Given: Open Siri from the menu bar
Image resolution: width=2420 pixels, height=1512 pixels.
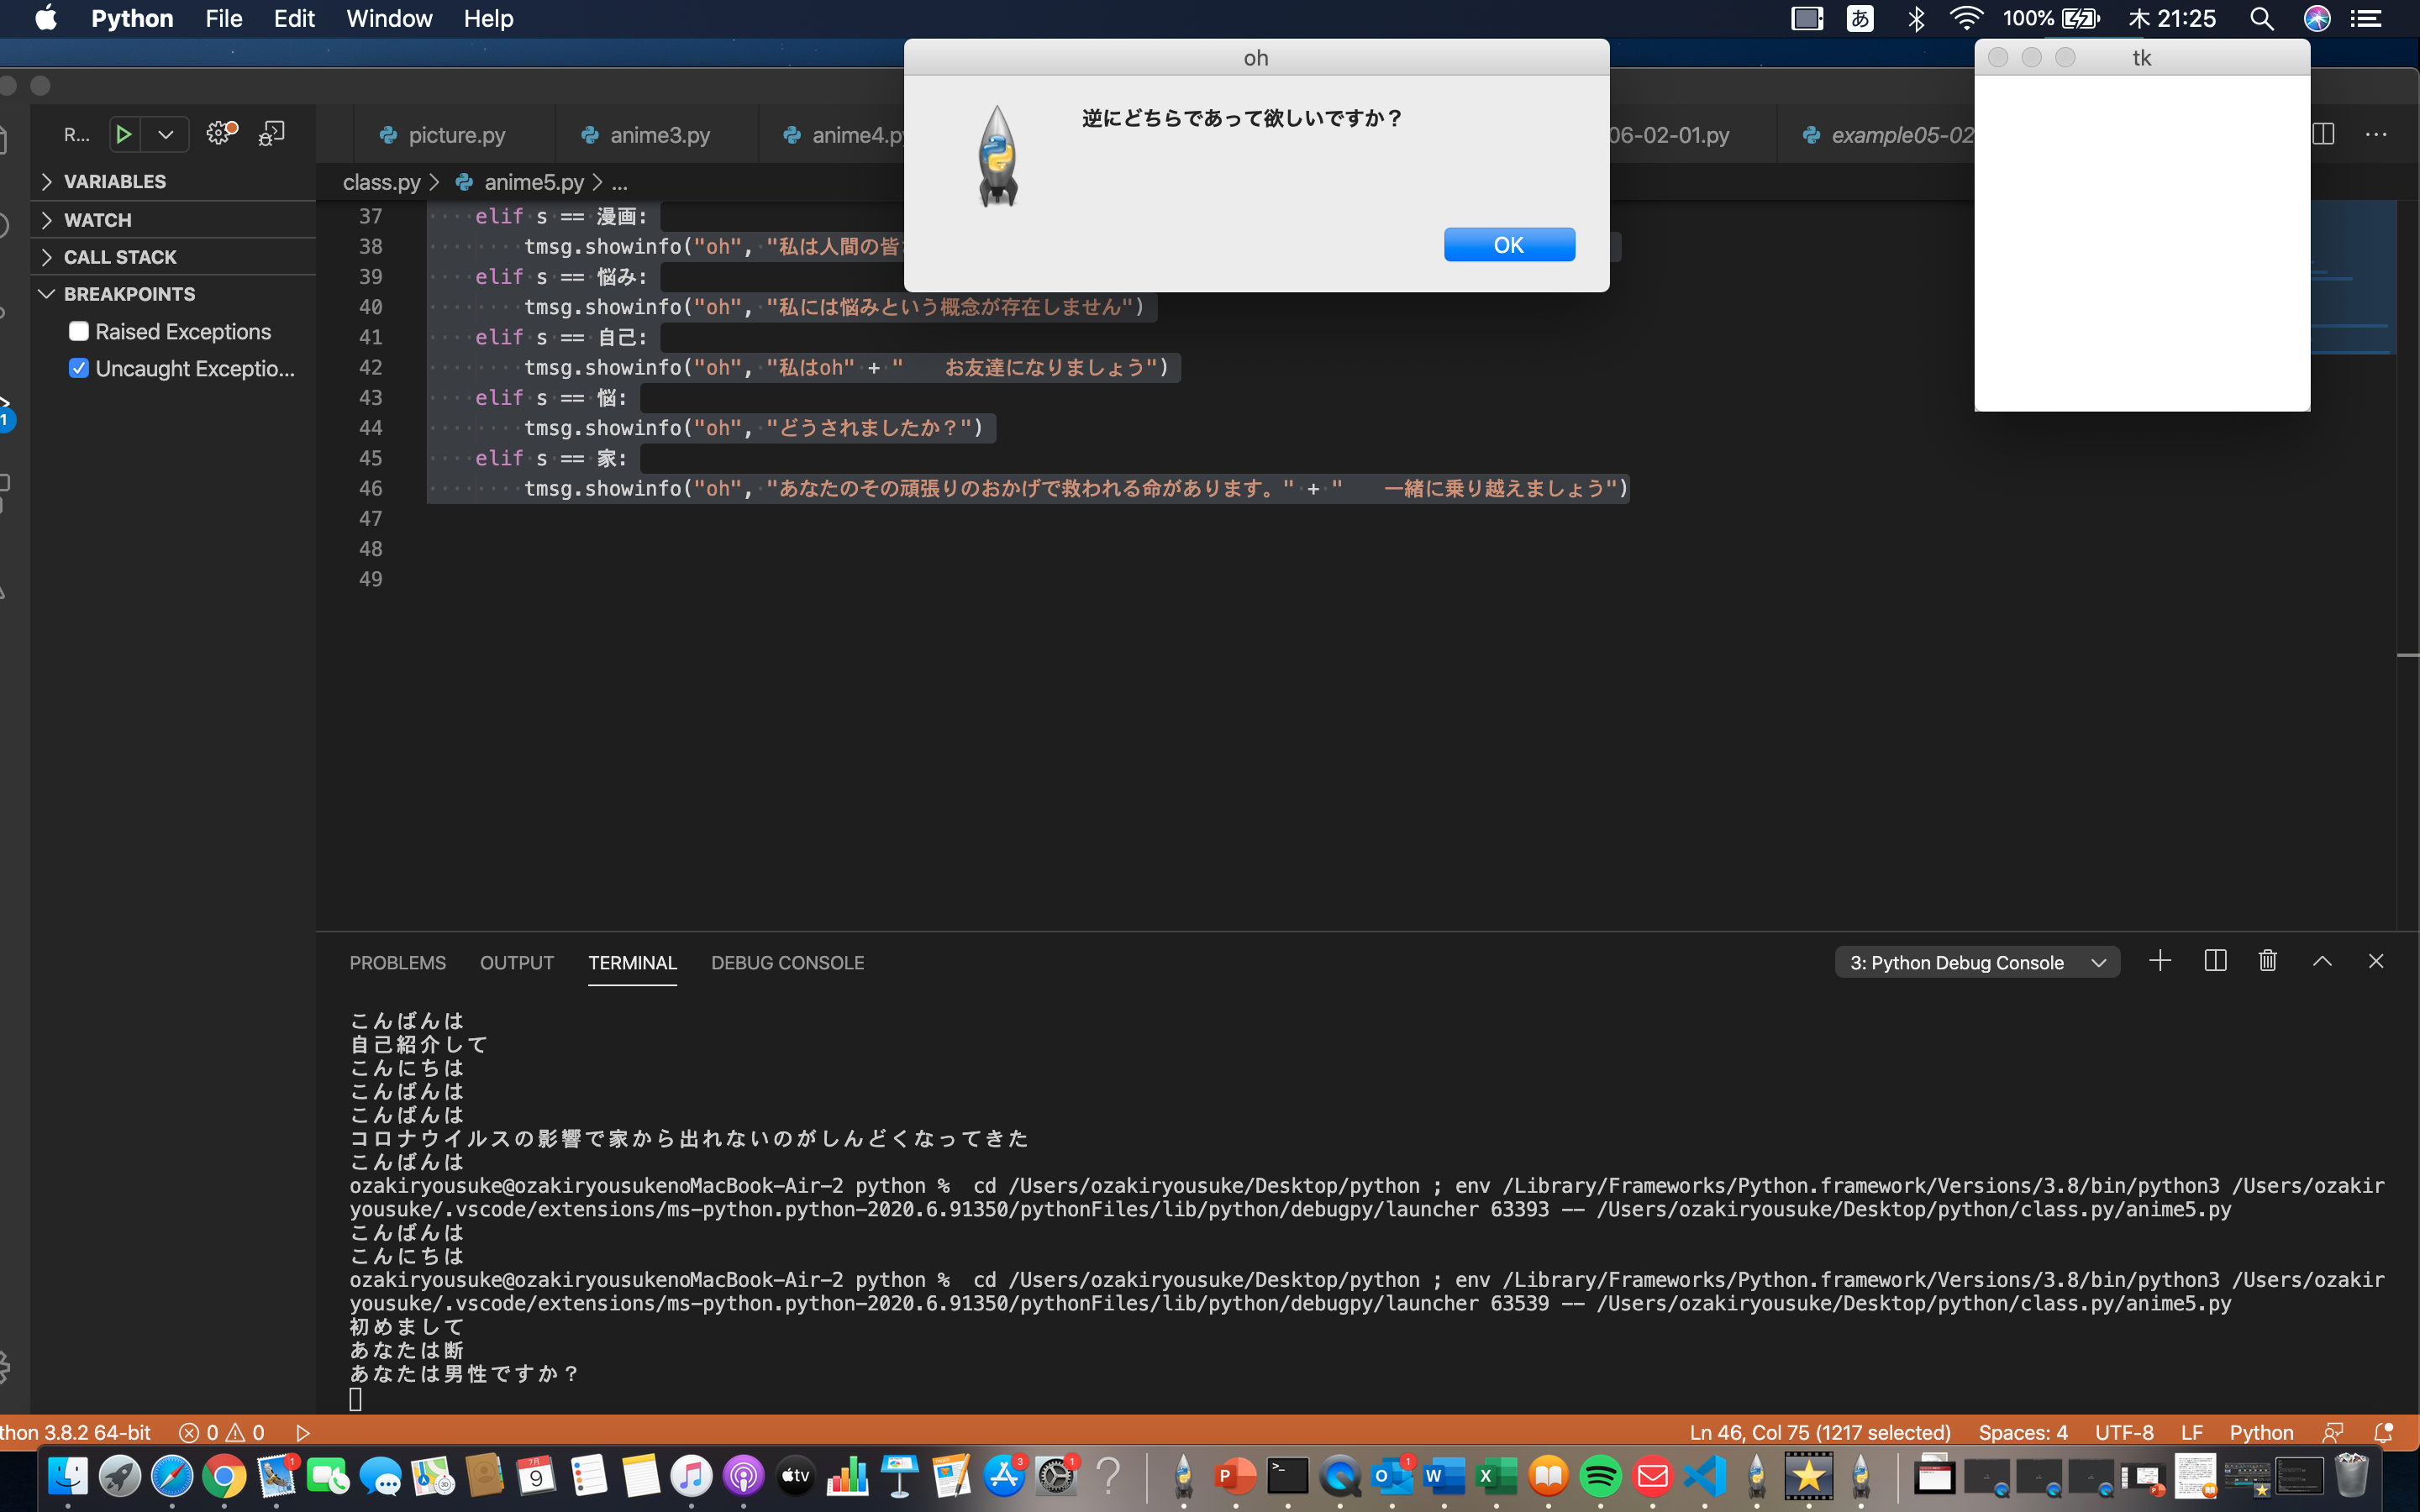Looking at the screenshot, I should [x=2317, y=18].
